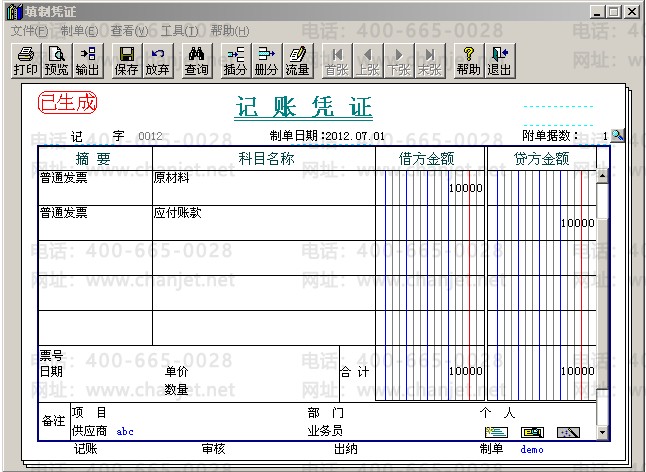Exit with the 退出 icon

(x=499, y=61)
